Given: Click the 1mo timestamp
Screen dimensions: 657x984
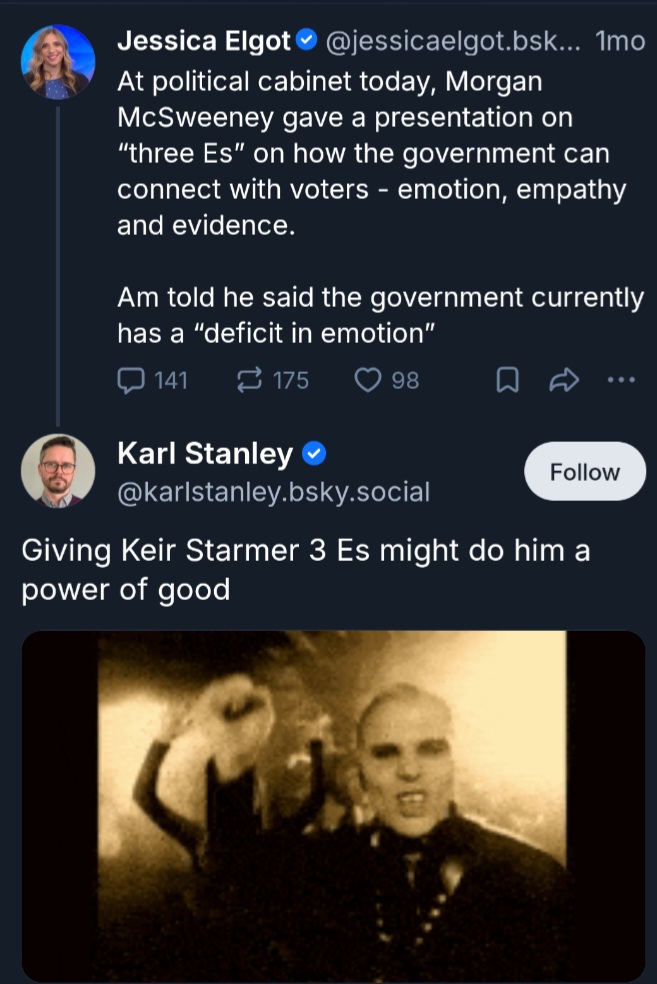Looking at the screenshot, I should click(620, 41).
